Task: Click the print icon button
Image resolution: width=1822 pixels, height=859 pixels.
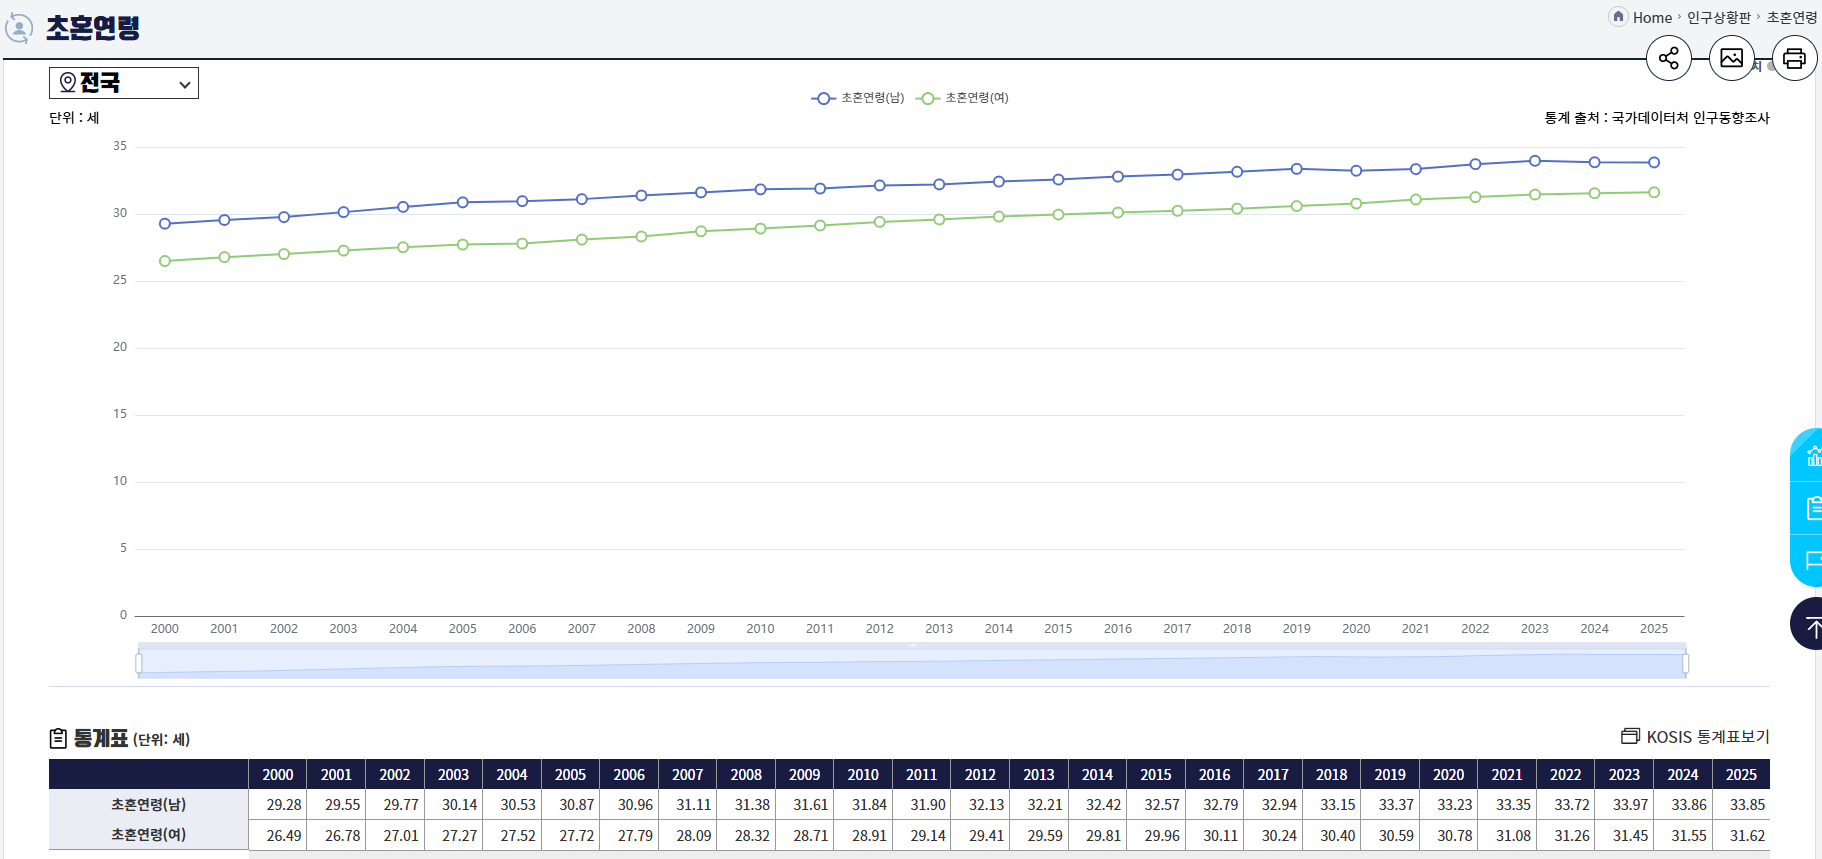Action: point(1795,58)
